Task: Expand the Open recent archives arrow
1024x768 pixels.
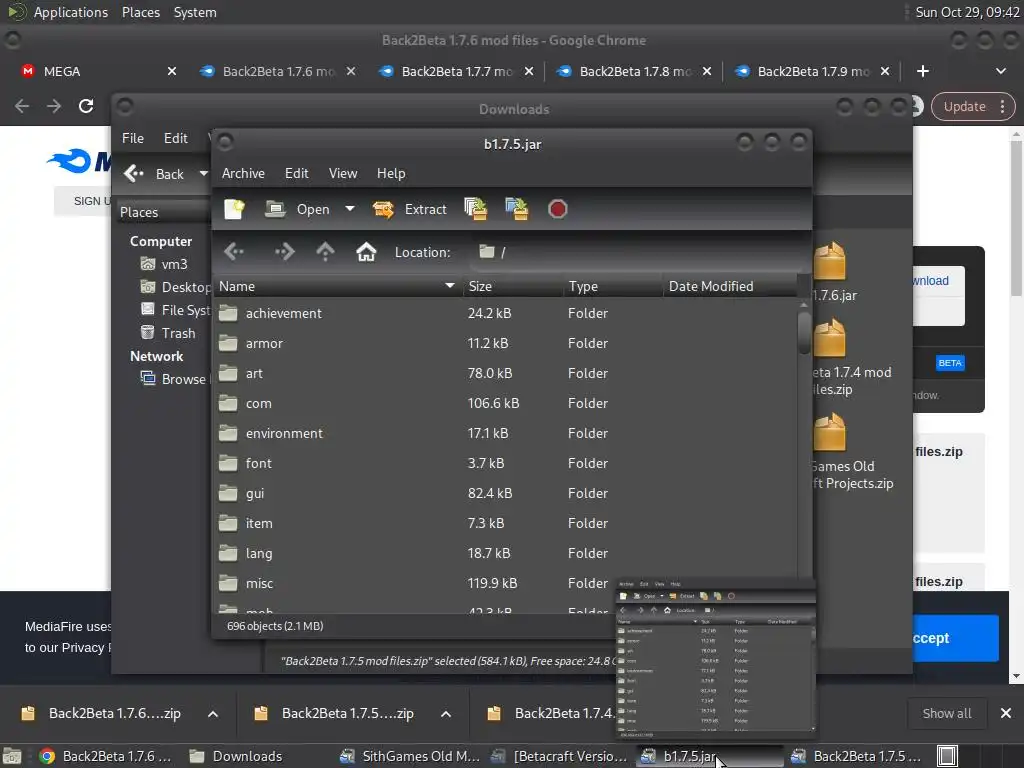Action: coord(350,209)
